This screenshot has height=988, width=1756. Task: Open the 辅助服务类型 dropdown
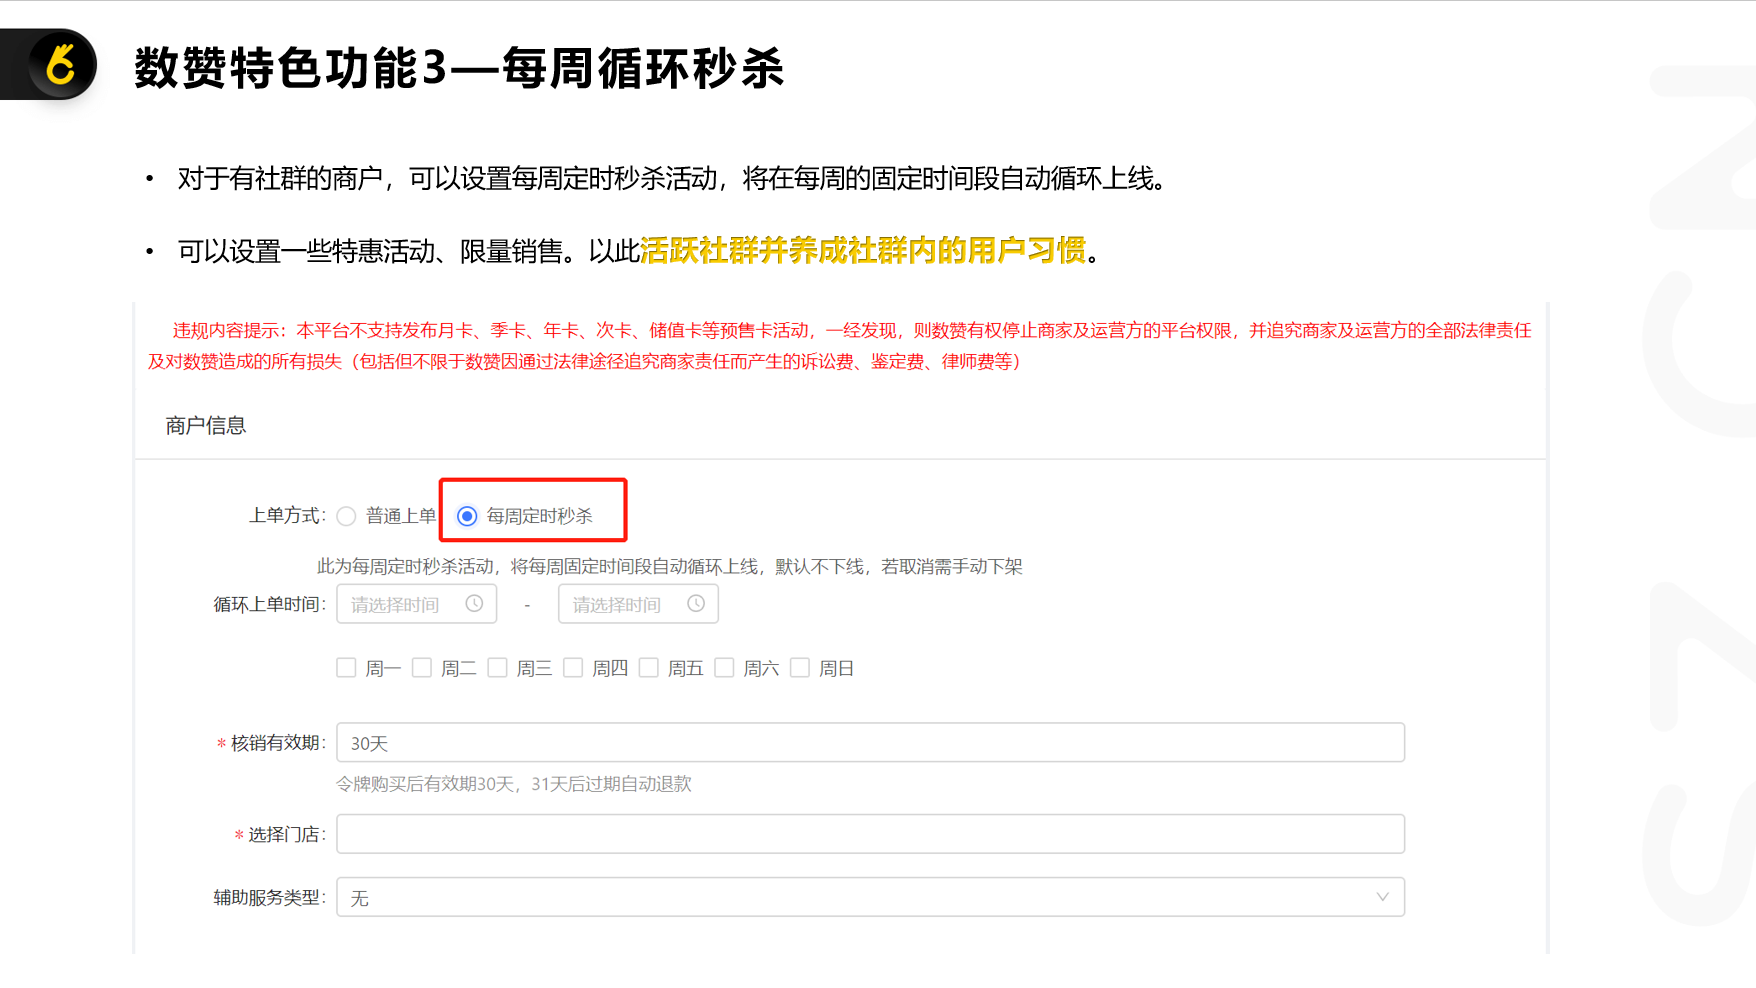[x=870, y=897]
